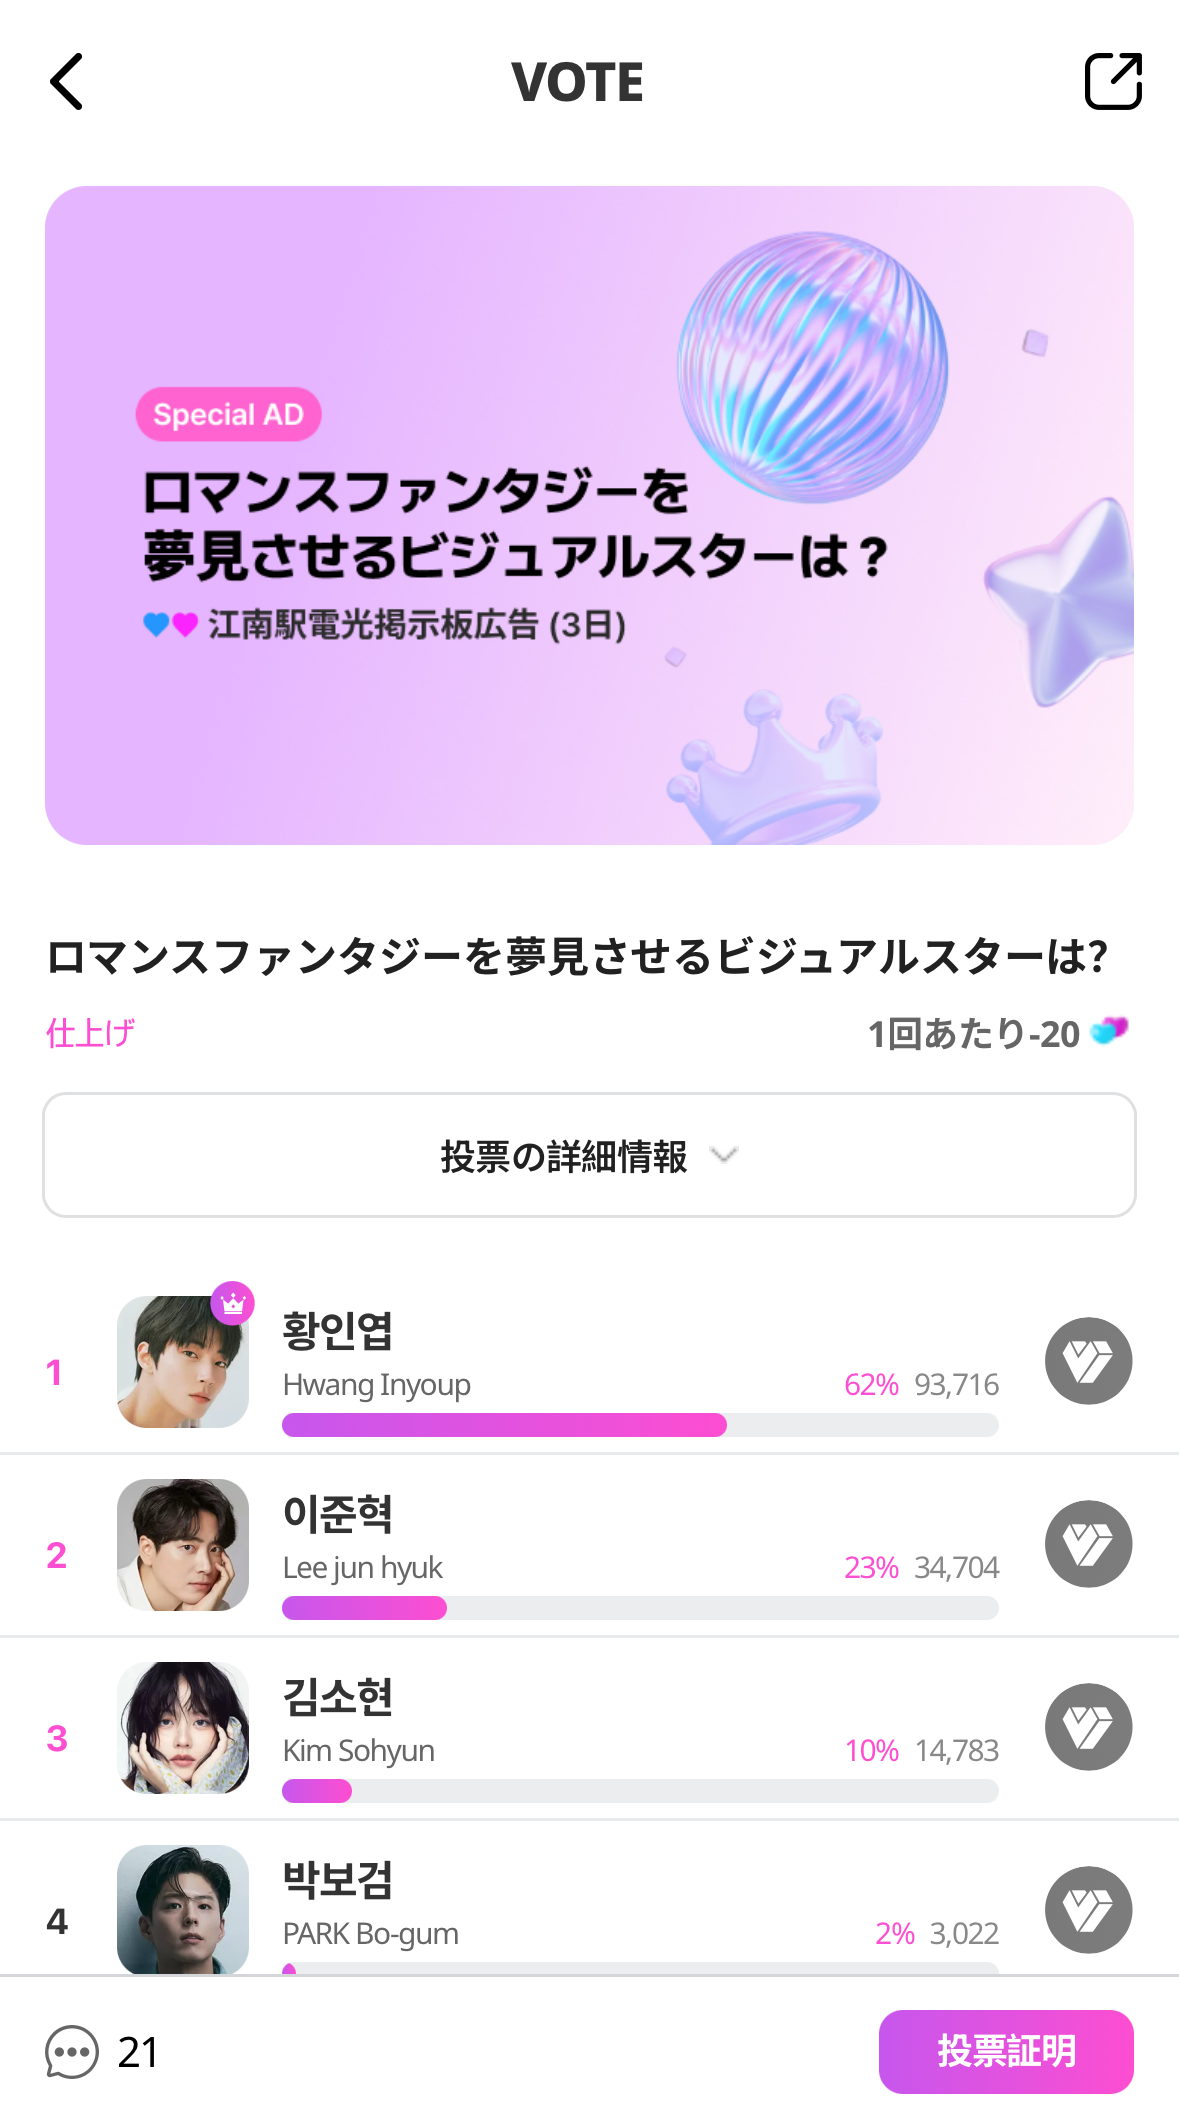
Task: Open Lee jun hyuk's profile thumbnail
Action: tap(183, 1545)
